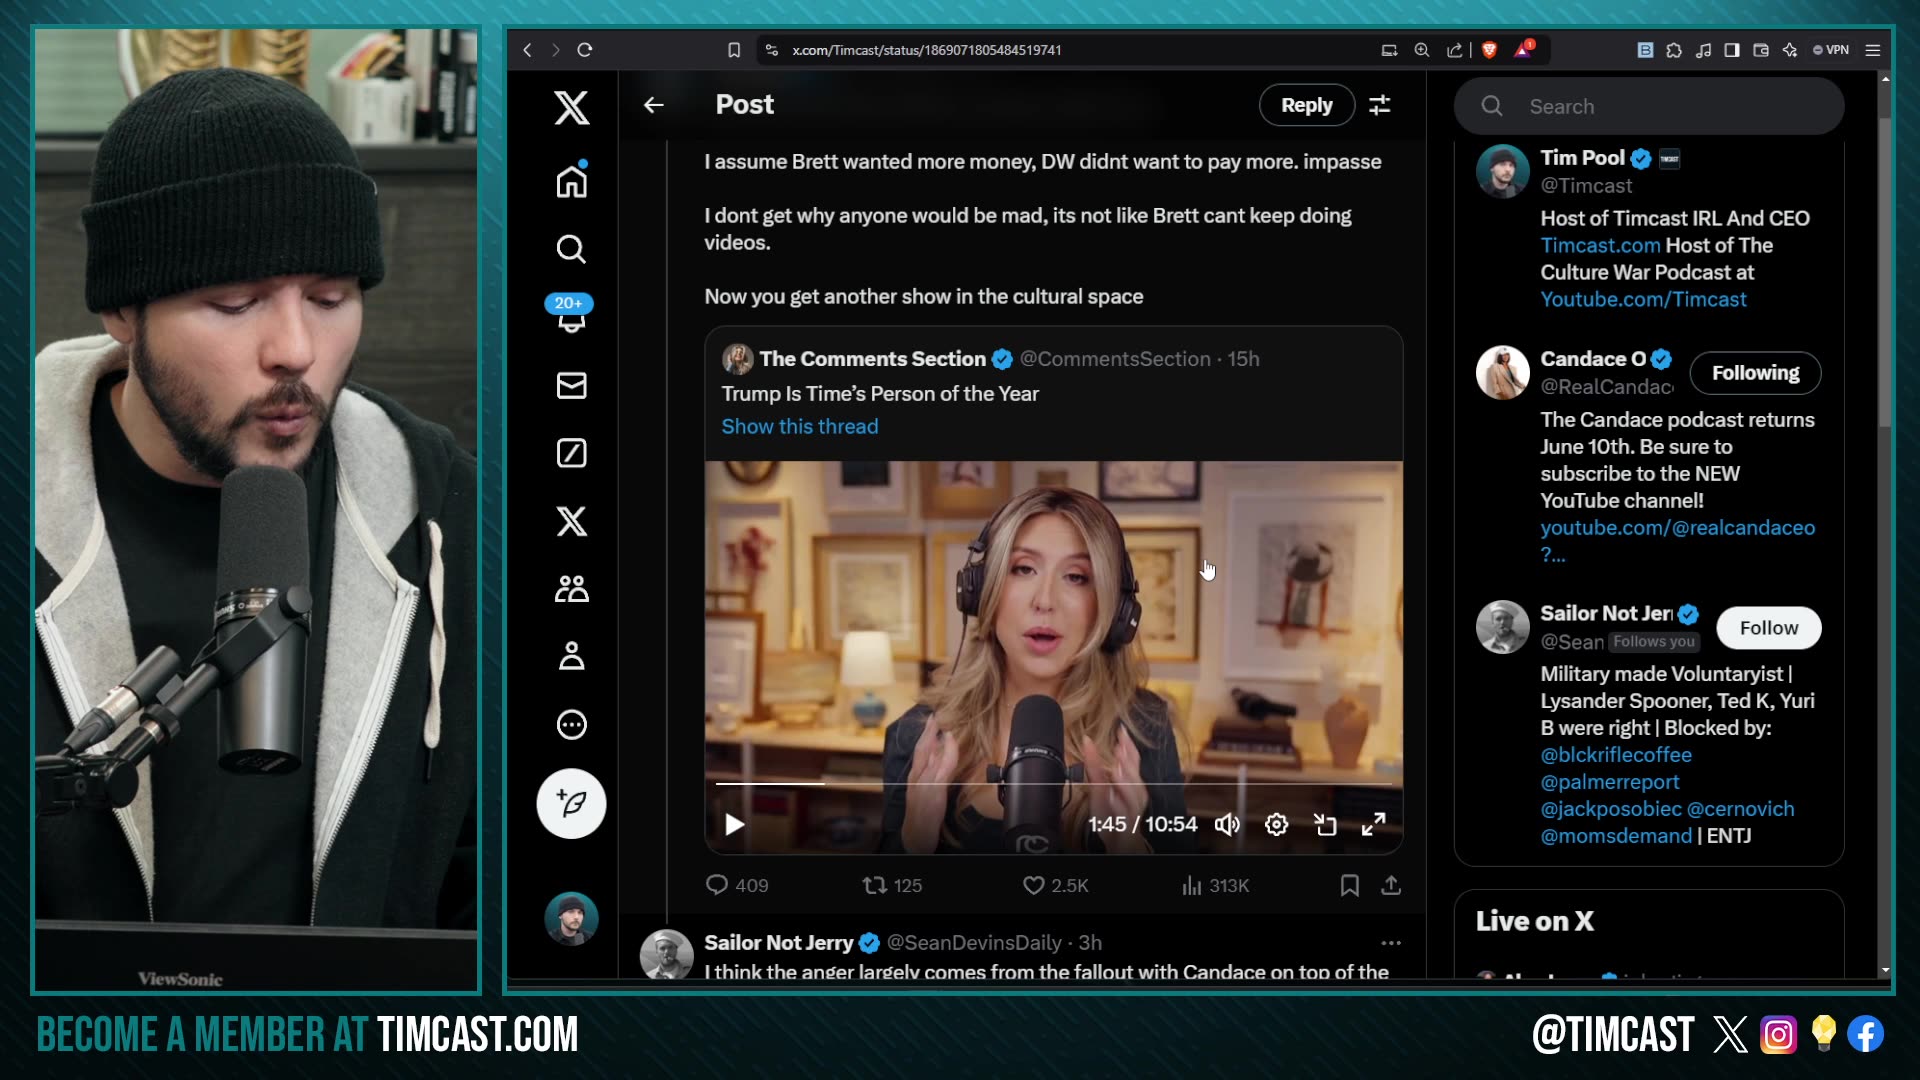1920x1080 pixels.
Task: Open the browser hamburger menu
Action: 1873,50
